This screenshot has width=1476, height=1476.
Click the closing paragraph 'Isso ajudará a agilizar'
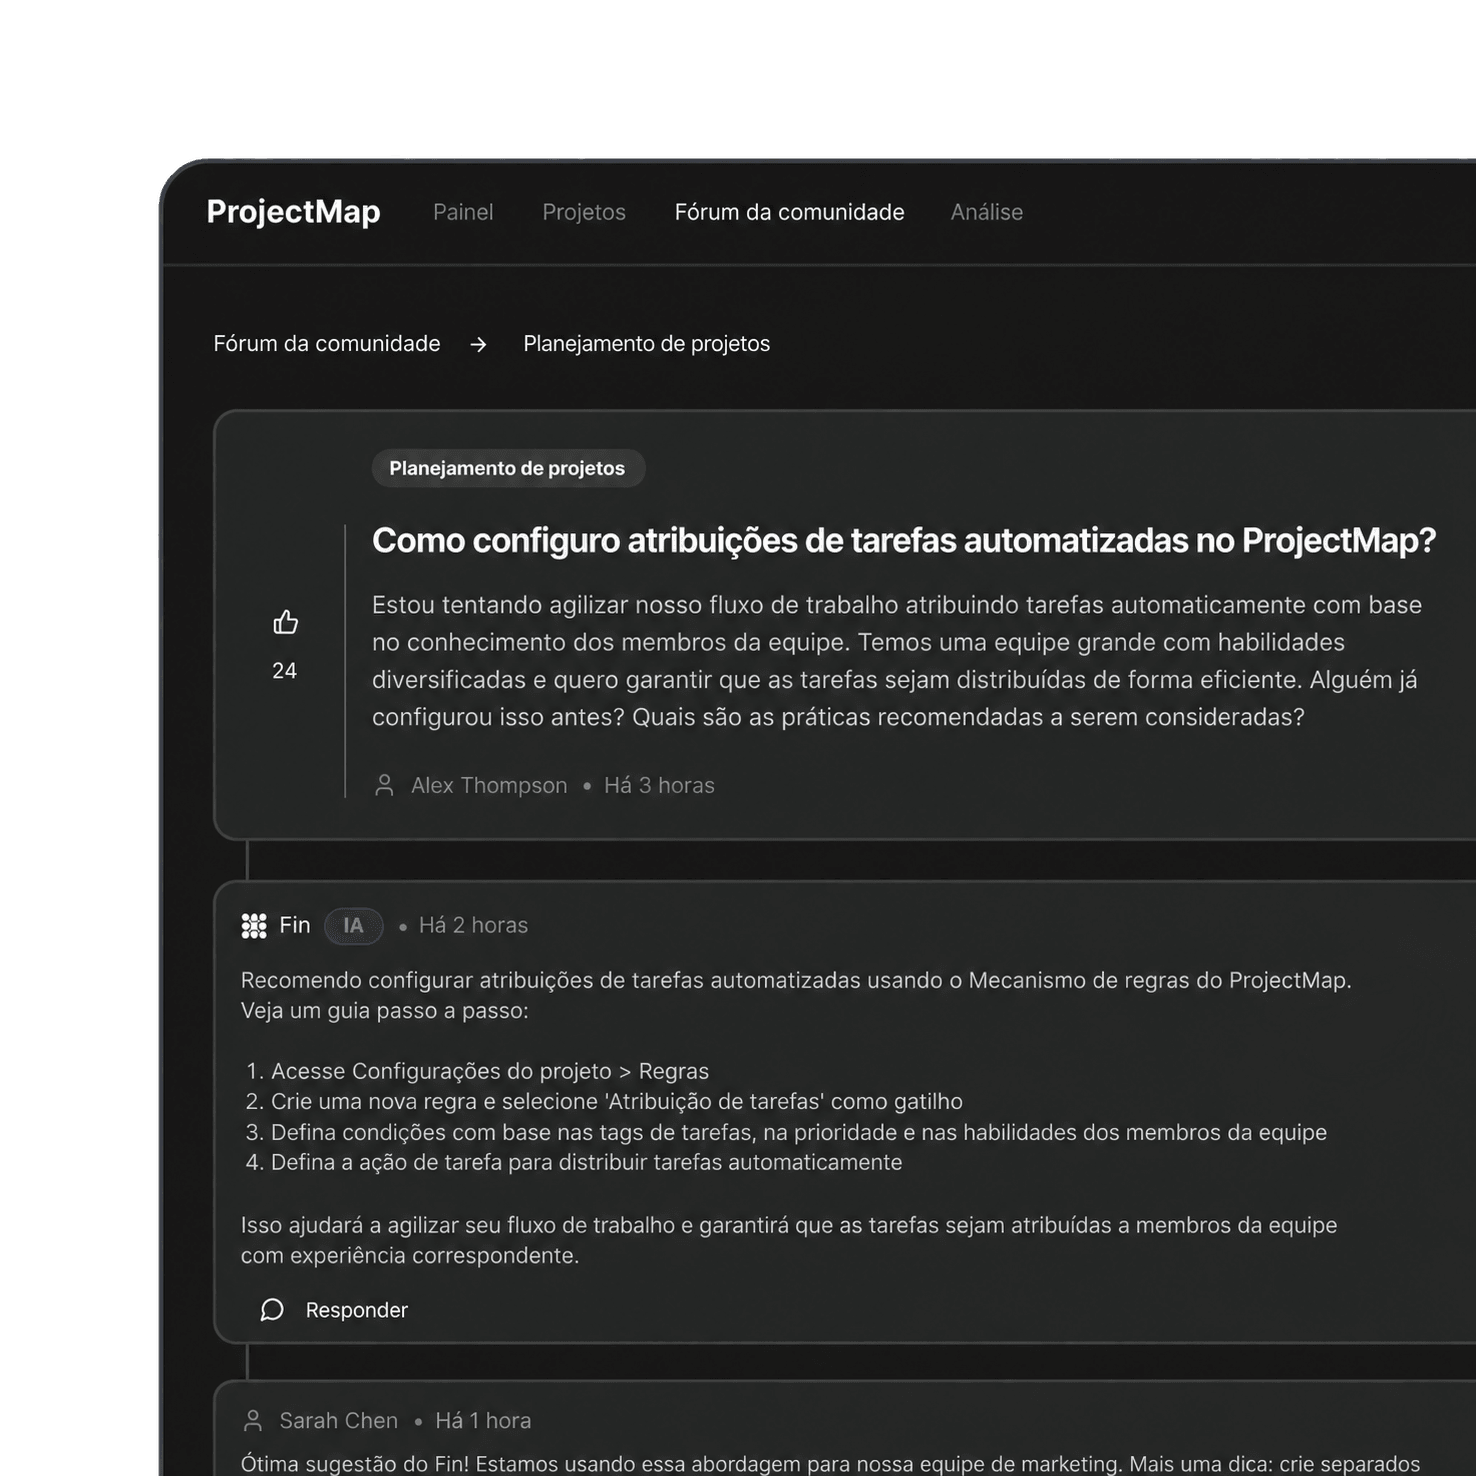(x=789, y=1240)
